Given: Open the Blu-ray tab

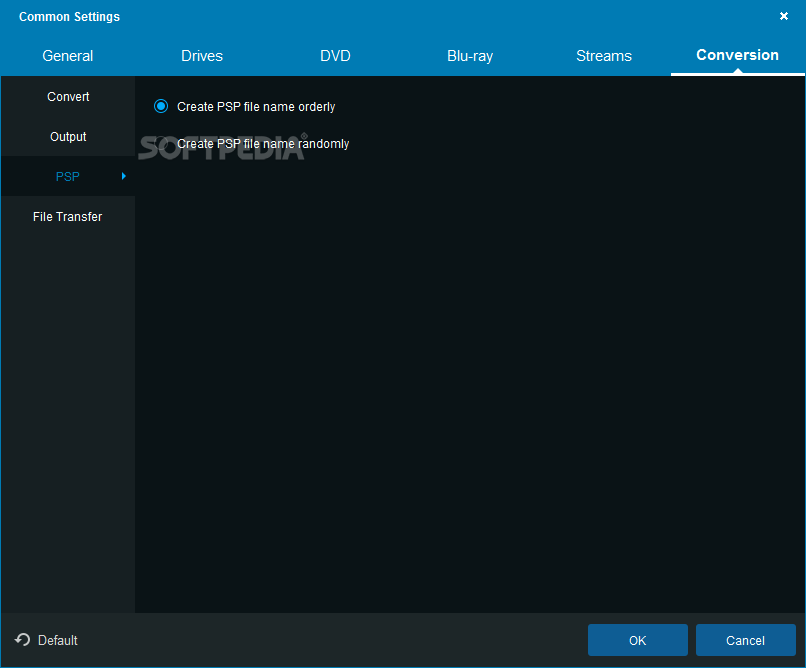Looking at the screenshot, I should point(470,55).
